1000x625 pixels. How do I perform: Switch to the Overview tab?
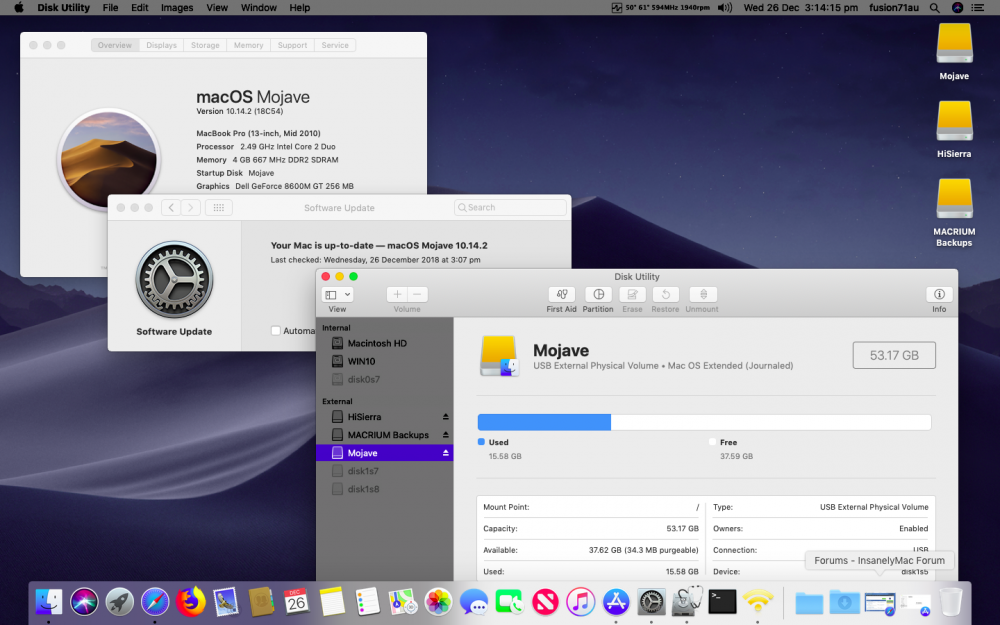coord(115,45)
